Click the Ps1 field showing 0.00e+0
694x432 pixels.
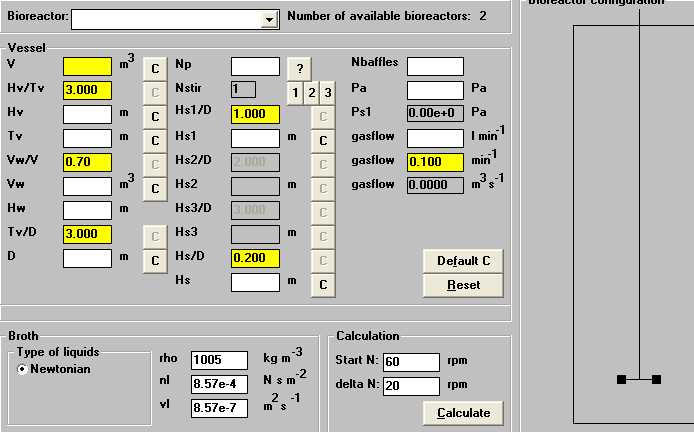point(436,113)
